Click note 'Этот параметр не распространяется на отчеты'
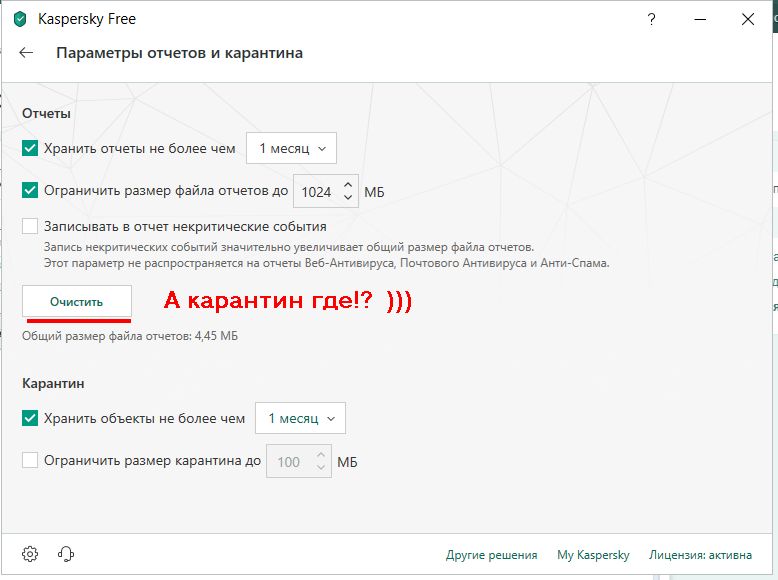Screen dimensions: 778x580 (x=326, y=263)
